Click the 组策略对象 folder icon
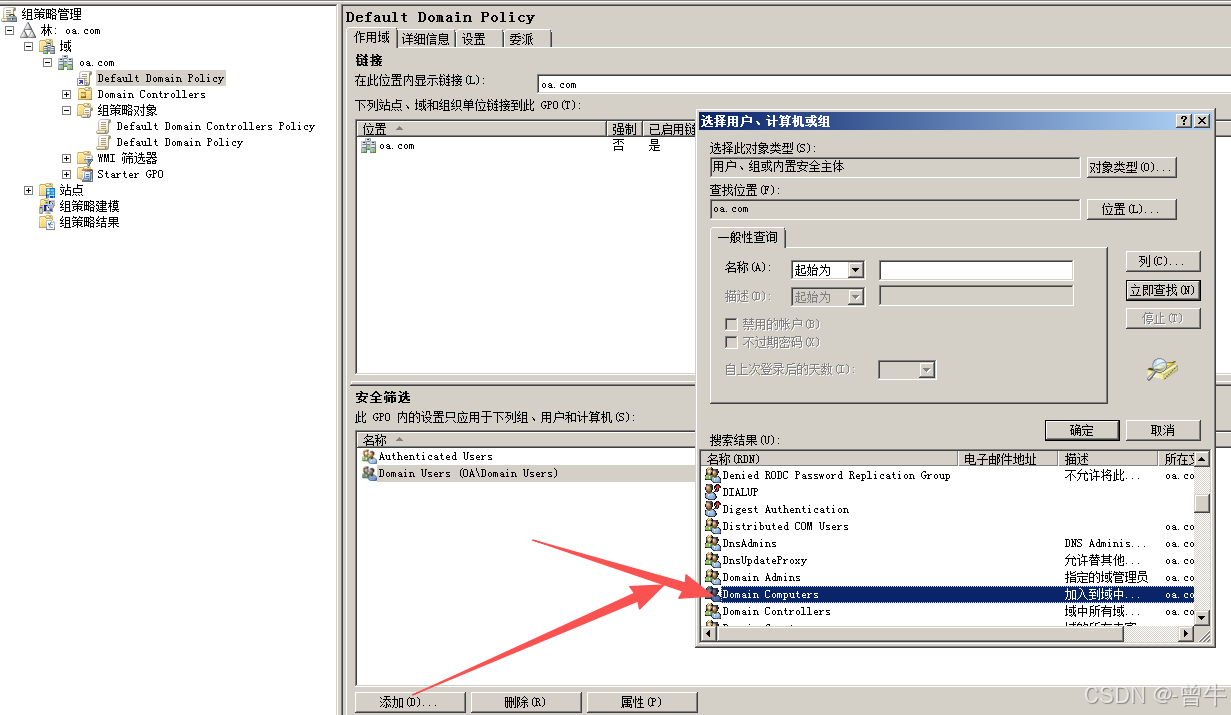This screenshot has width=1231, height=715. pyautogui.click(x=86, y=110)
